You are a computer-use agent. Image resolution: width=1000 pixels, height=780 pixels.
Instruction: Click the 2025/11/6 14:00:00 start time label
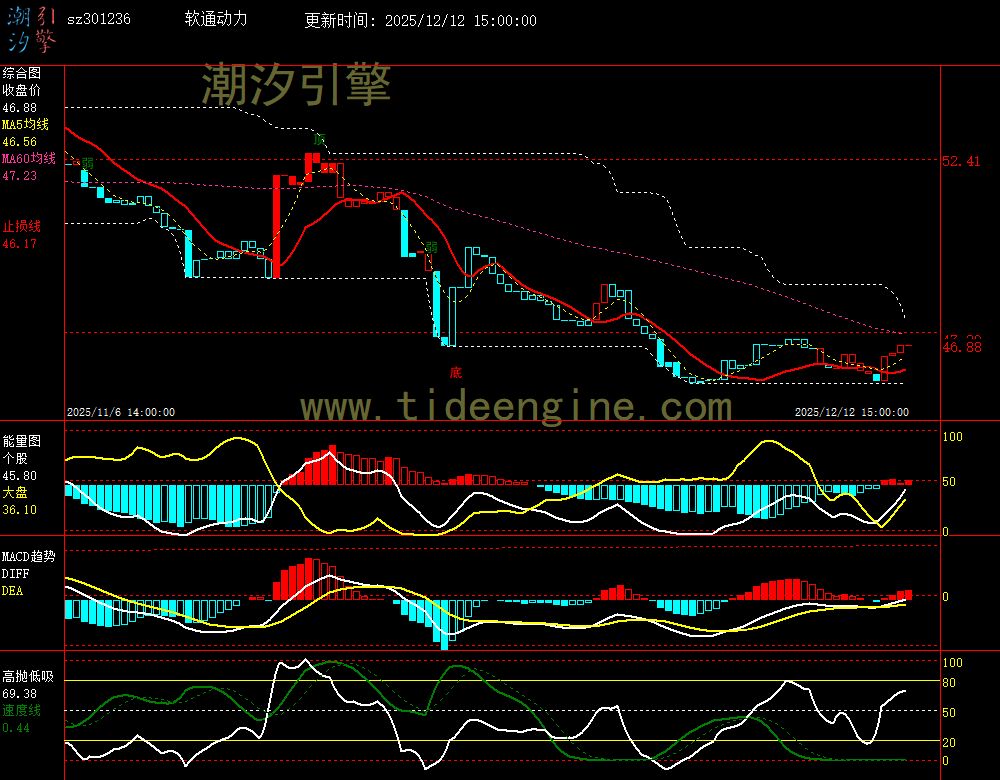point(121,411)
